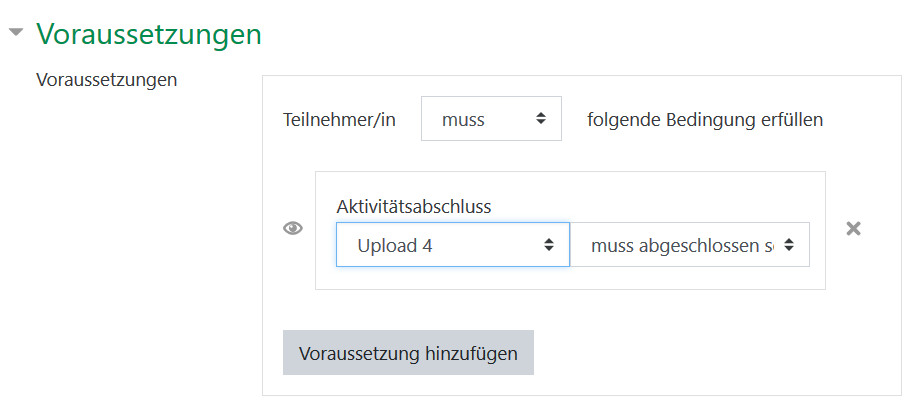Toggle the eye visibility icon for restriction
This screenshot has height=408, width=911.
[293, 228]
